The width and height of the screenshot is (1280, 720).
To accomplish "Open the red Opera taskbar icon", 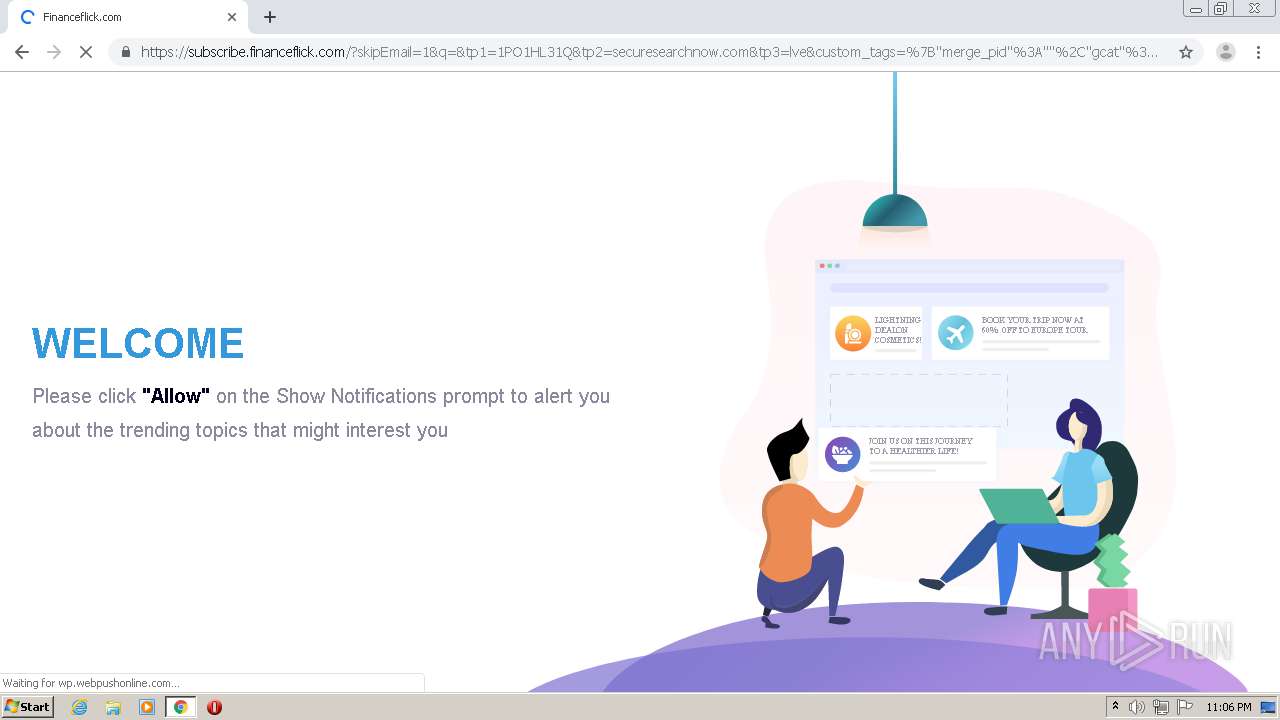I will coord(214,707).
